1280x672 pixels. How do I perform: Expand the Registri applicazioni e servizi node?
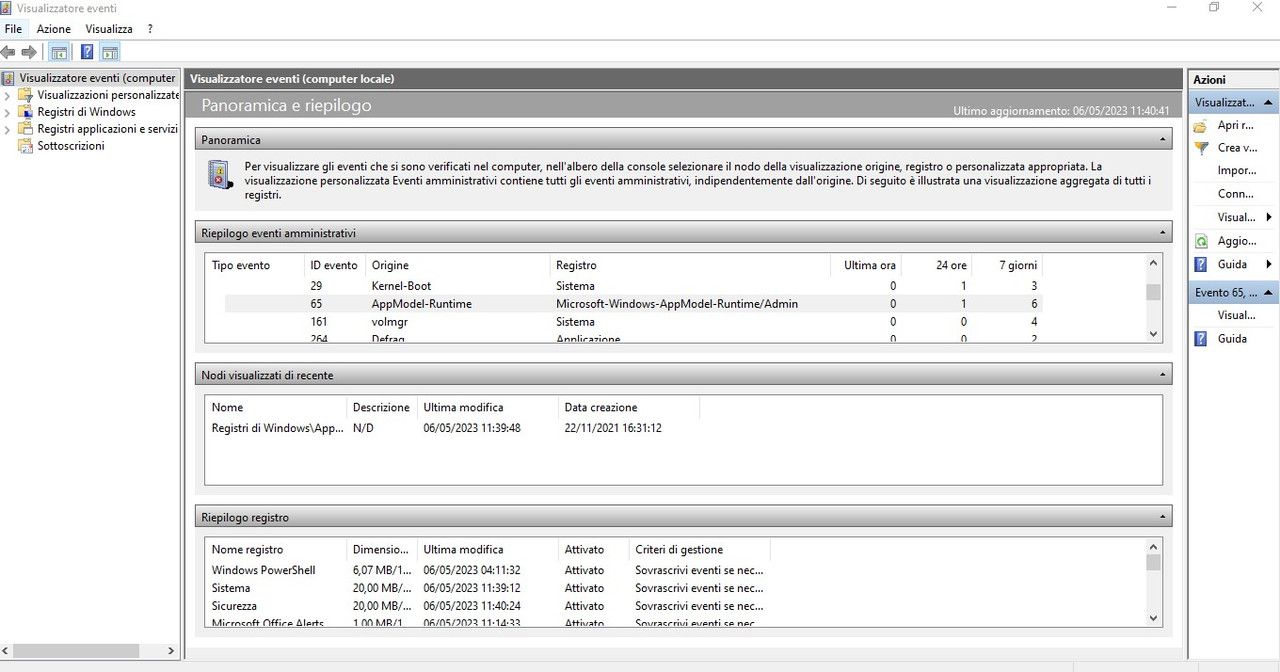click(8, 130)
